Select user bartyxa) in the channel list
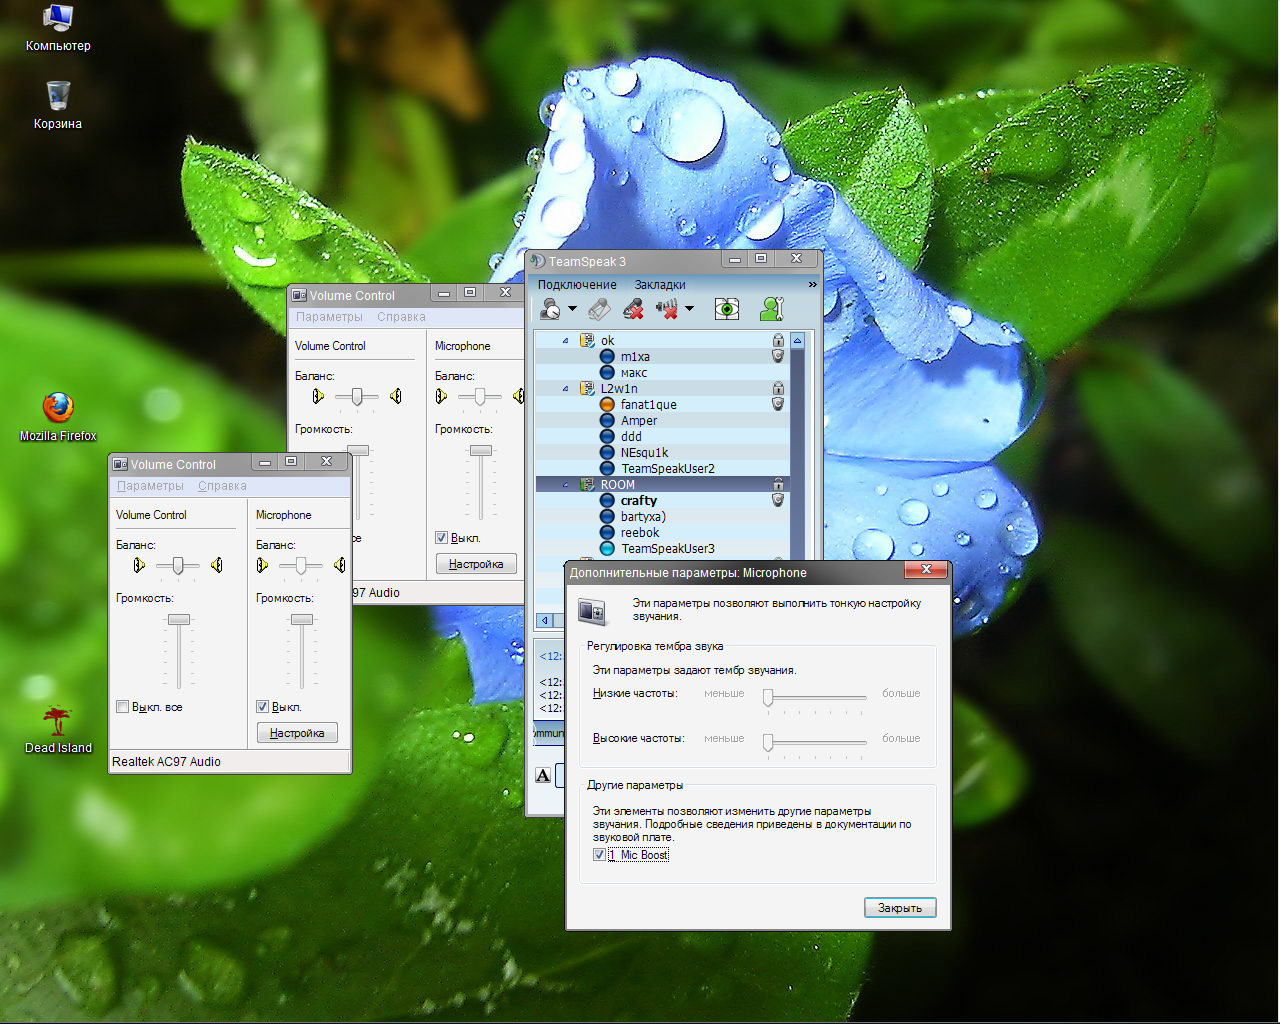Image resolution: width=1280 pixels, height=1024 pixels. click(643, 516)
